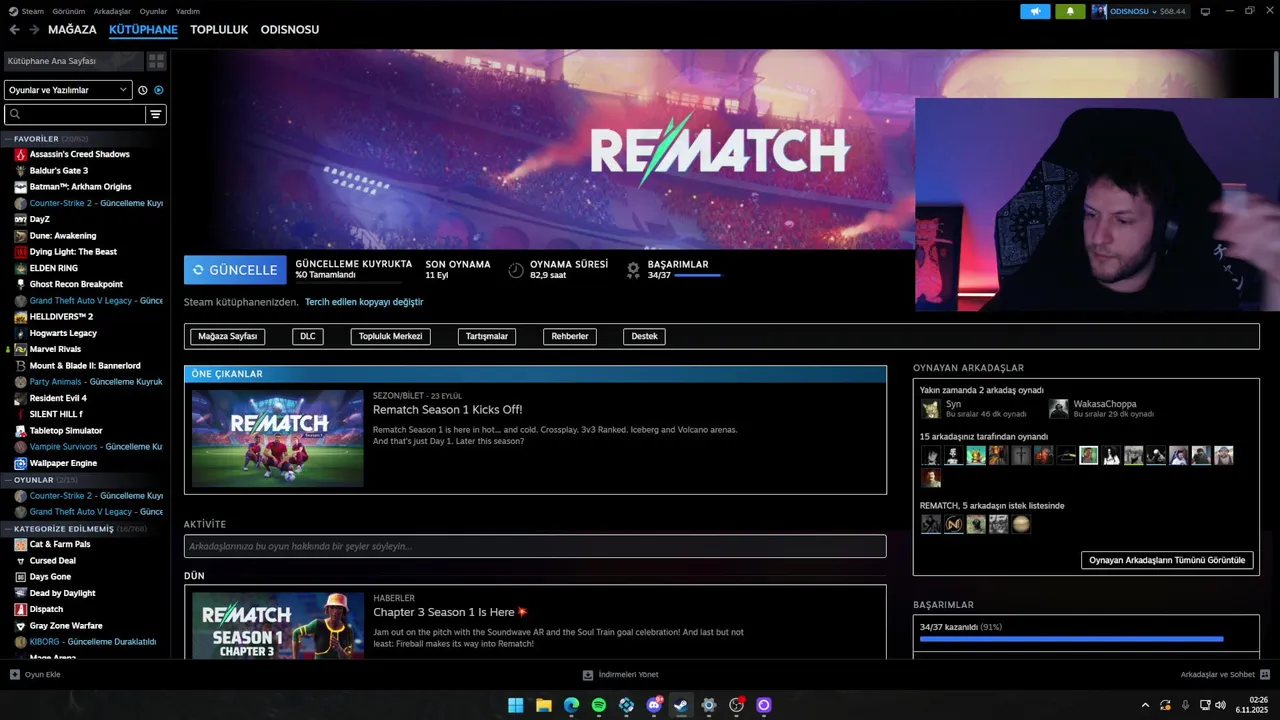Viewport: 1280px width, 720px height.
Task: Focus the library search box
Action: coord(75,115)
